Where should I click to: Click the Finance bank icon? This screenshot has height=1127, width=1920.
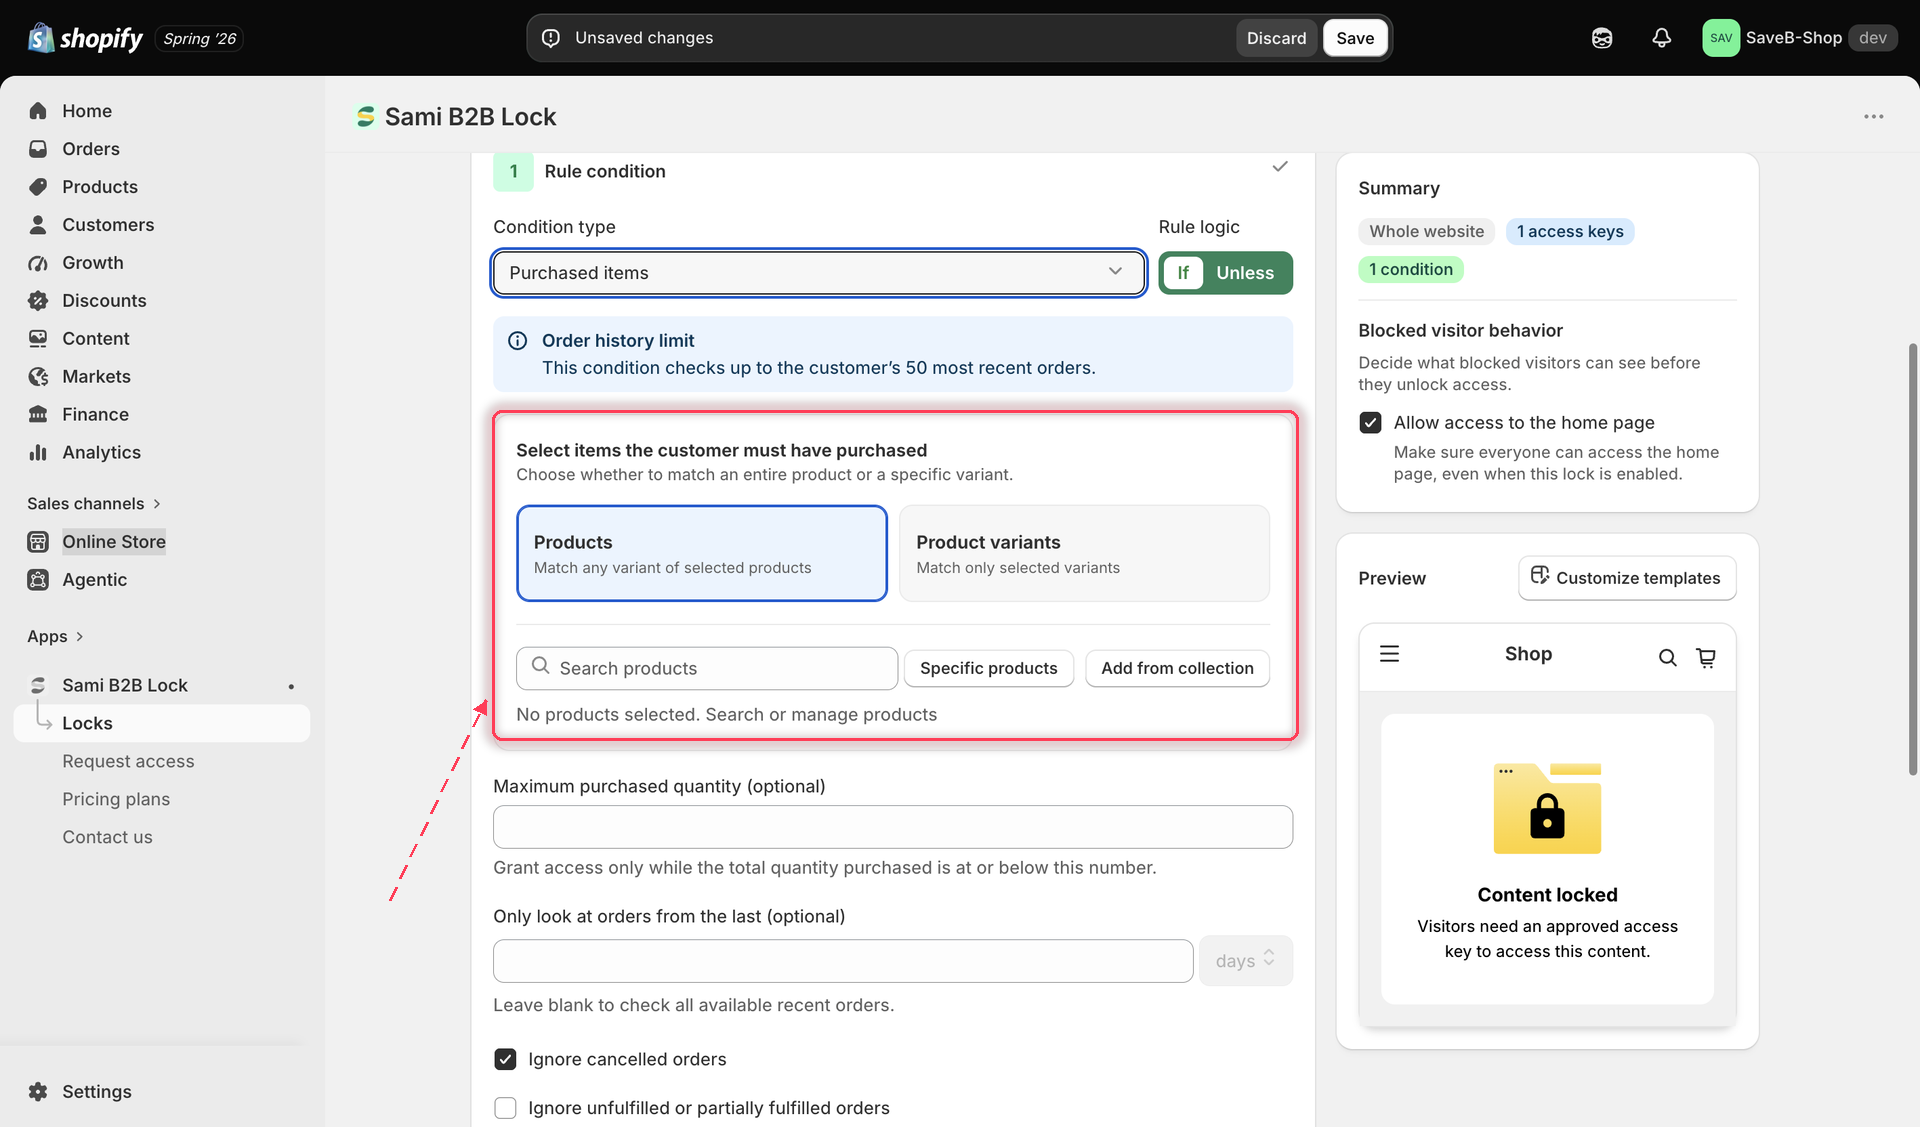[38, 415]
